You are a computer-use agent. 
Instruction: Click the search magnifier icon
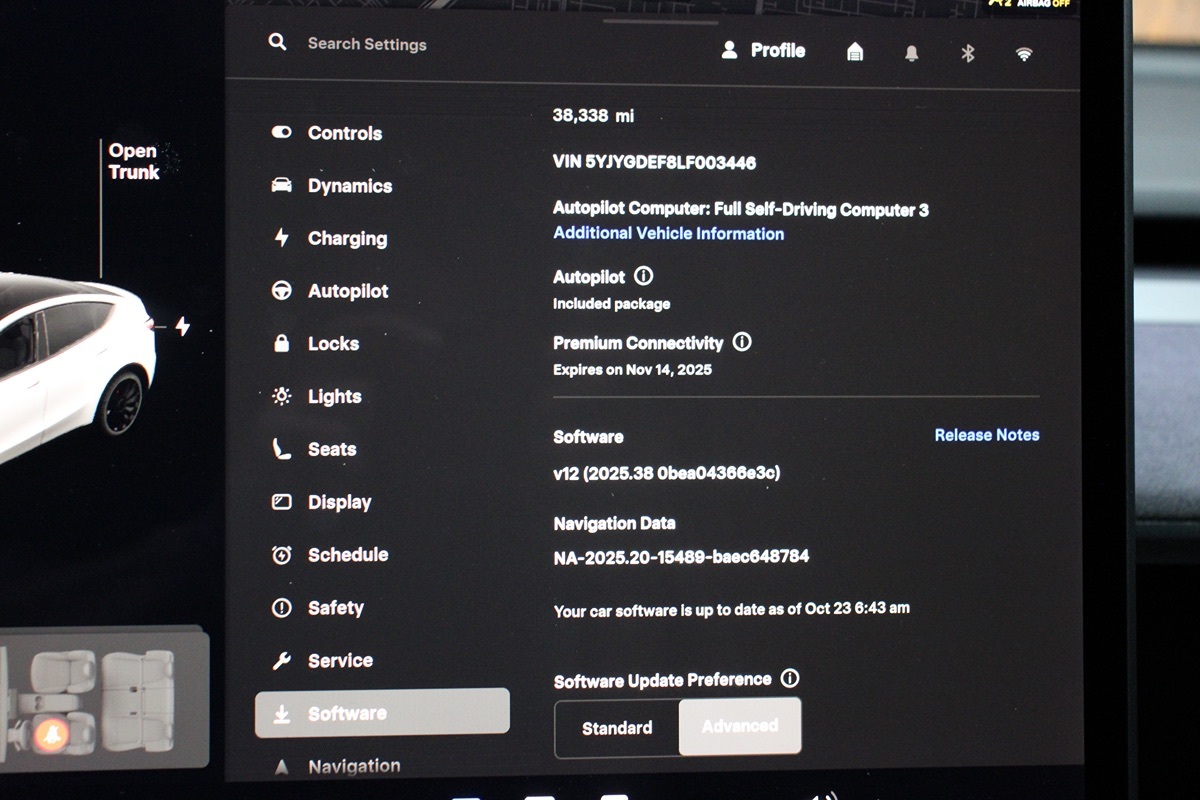click(x=278, y=42)
